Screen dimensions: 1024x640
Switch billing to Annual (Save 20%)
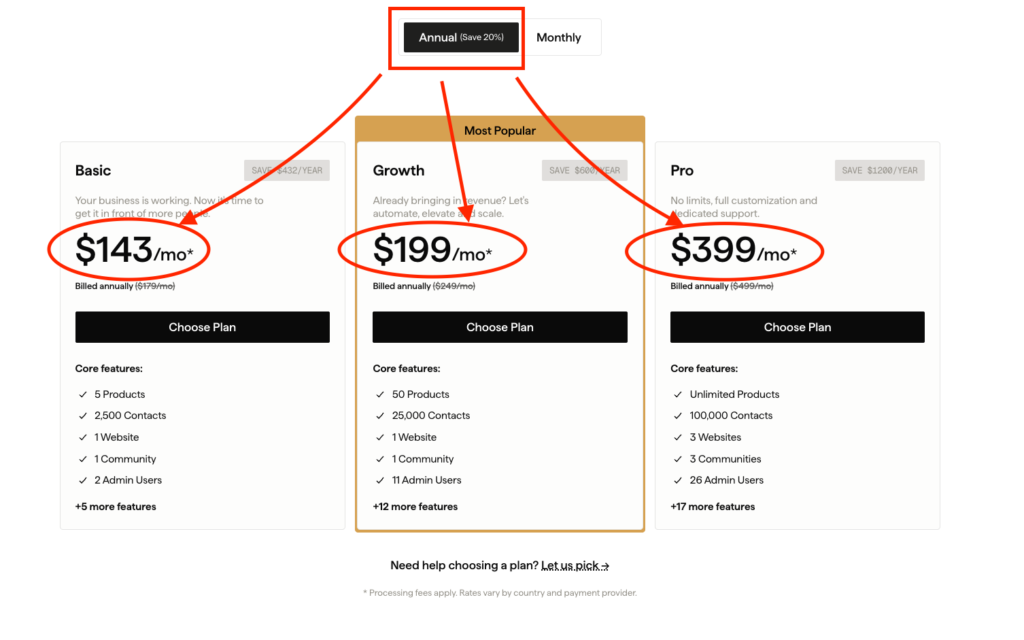(x=461, y=37)
